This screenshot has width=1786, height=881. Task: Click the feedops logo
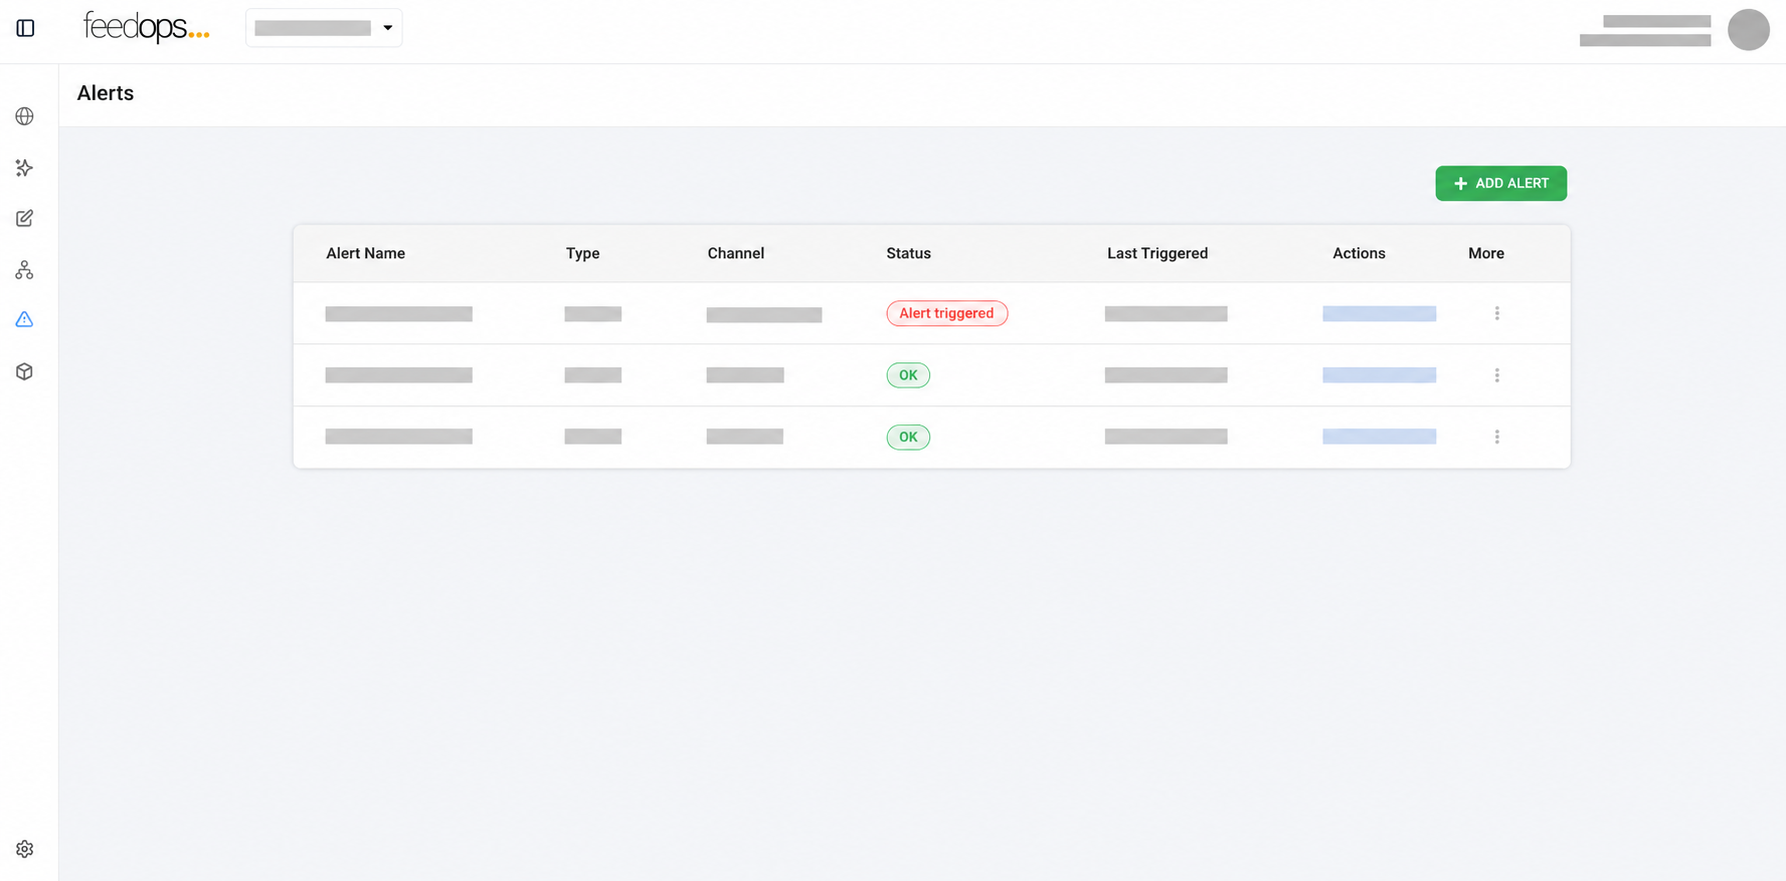[x=146, y=27]
